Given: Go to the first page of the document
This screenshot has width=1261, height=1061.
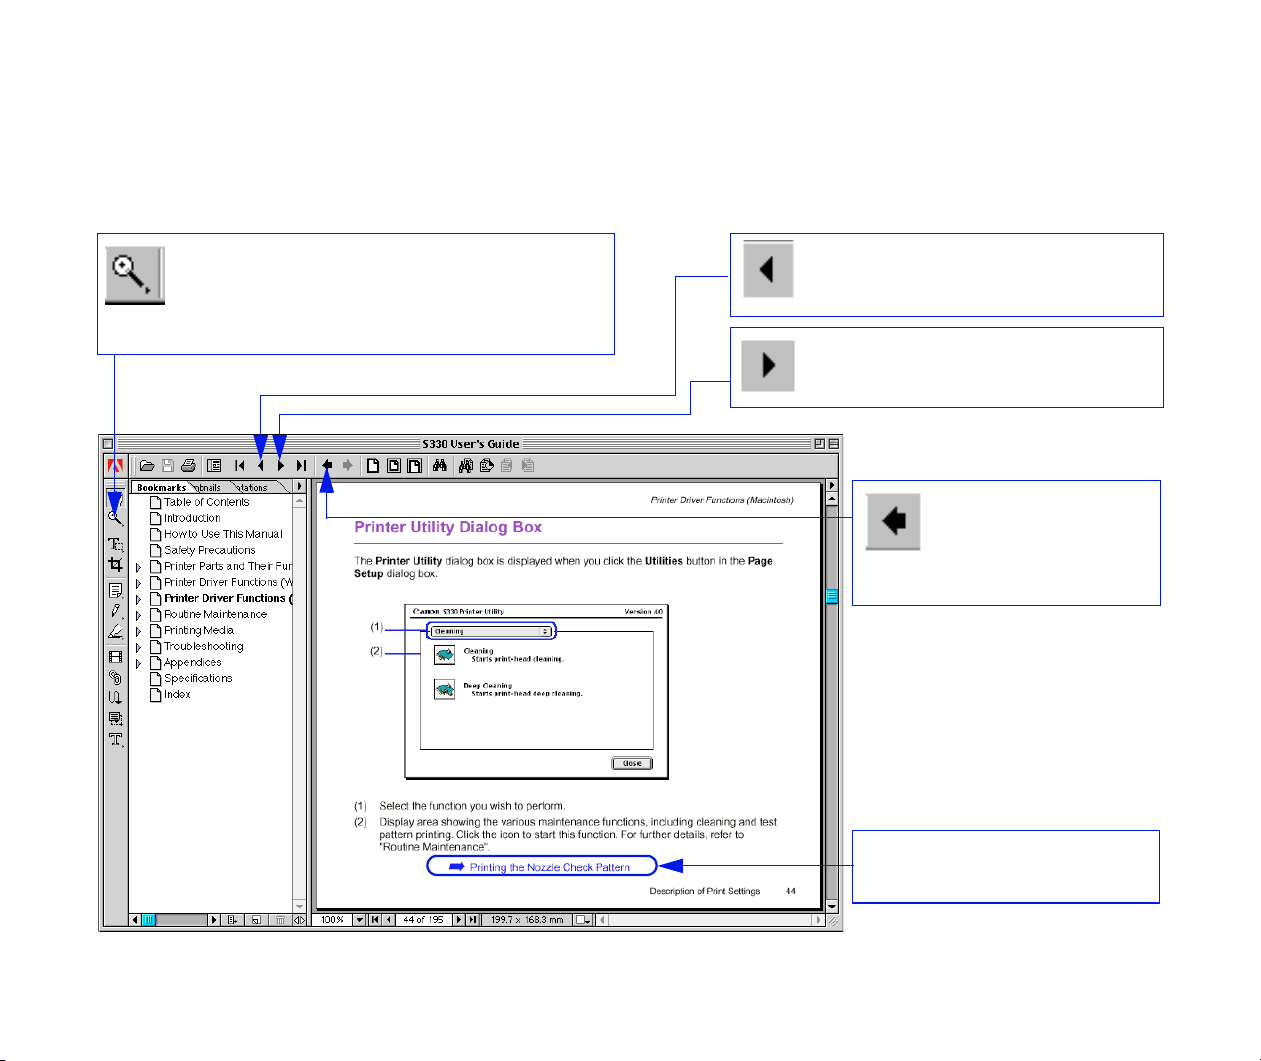Looking at the screenshot, I should [240, 465].
